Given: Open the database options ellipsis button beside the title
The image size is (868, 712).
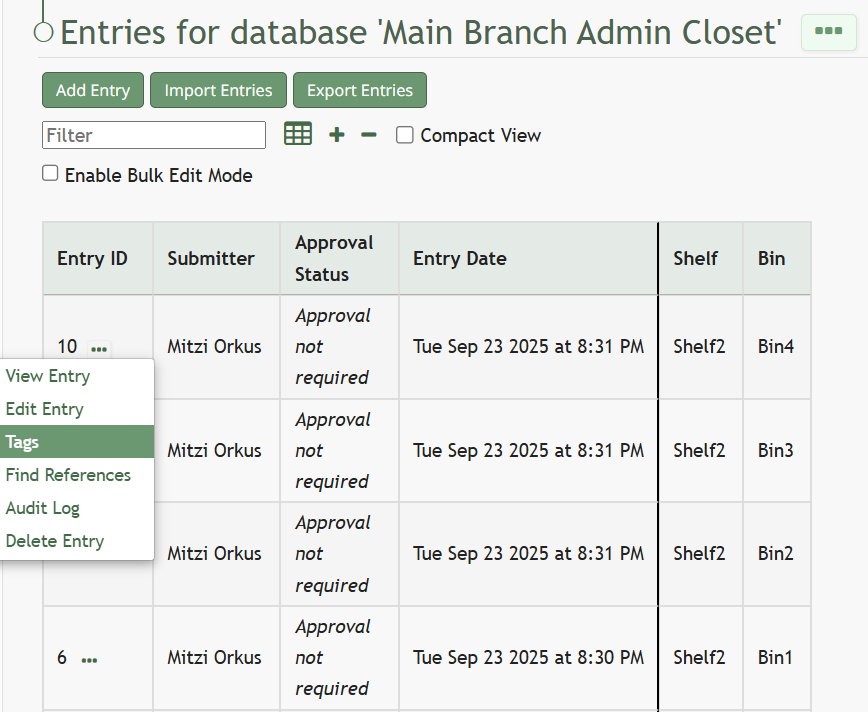Looking at the screenshot, I should (x=829, y=32).
